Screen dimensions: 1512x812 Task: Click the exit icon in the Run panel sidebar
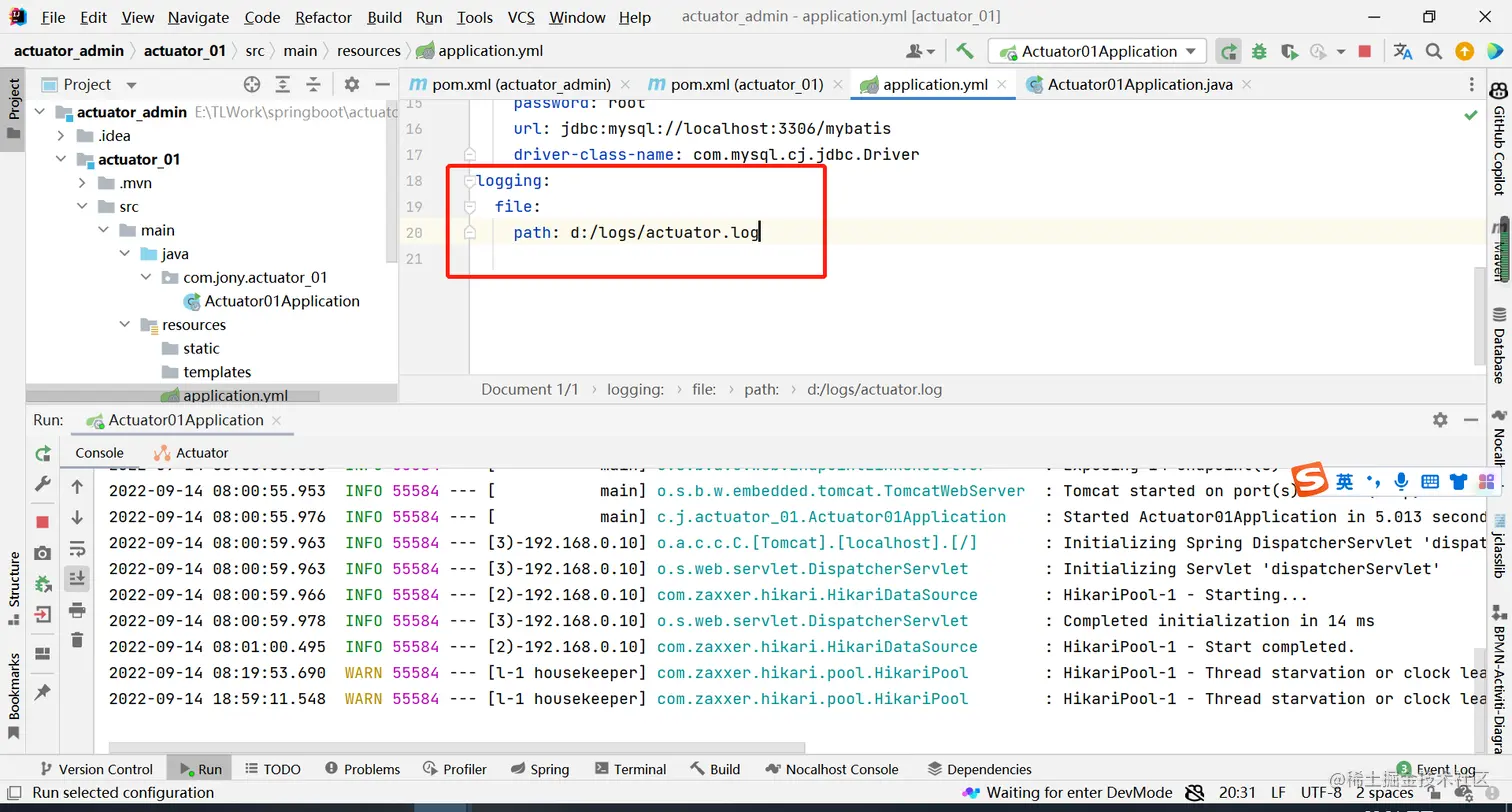43,614
